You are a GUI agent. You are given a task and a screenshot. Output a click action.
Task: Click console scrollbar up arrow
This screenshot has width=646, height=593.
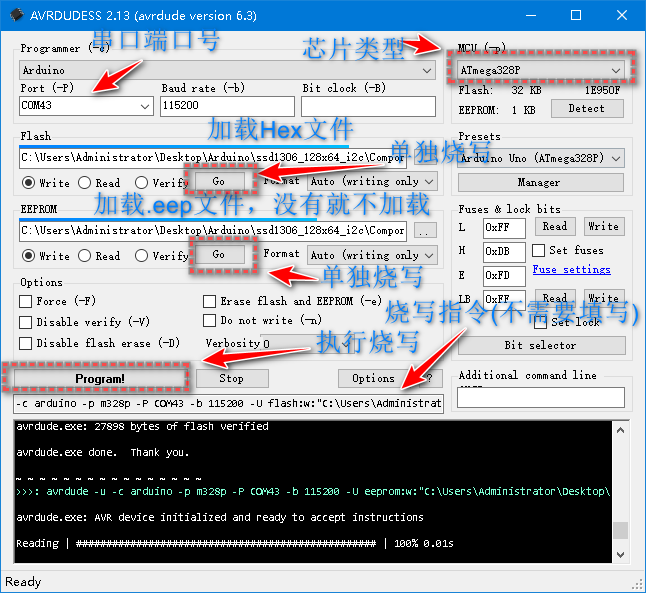[x=620, y=430]
